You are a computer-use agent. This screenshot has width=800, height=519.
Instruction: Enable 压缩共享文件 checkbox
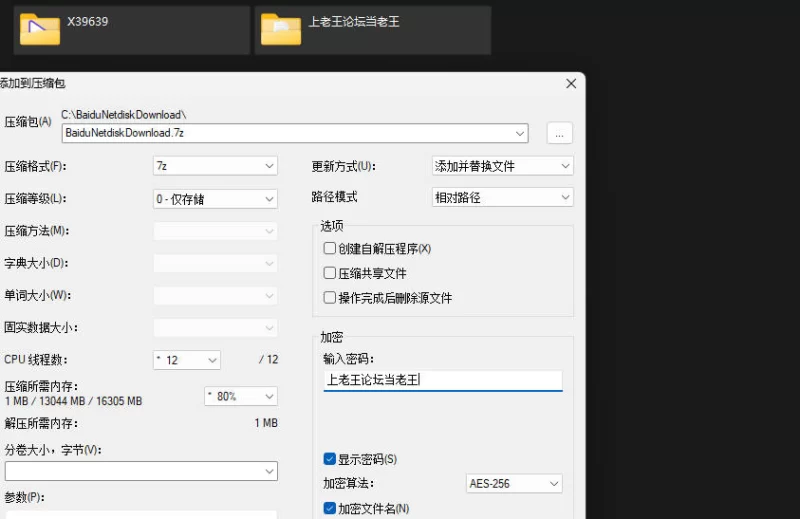pyautogui.click(x=330, y=273)
